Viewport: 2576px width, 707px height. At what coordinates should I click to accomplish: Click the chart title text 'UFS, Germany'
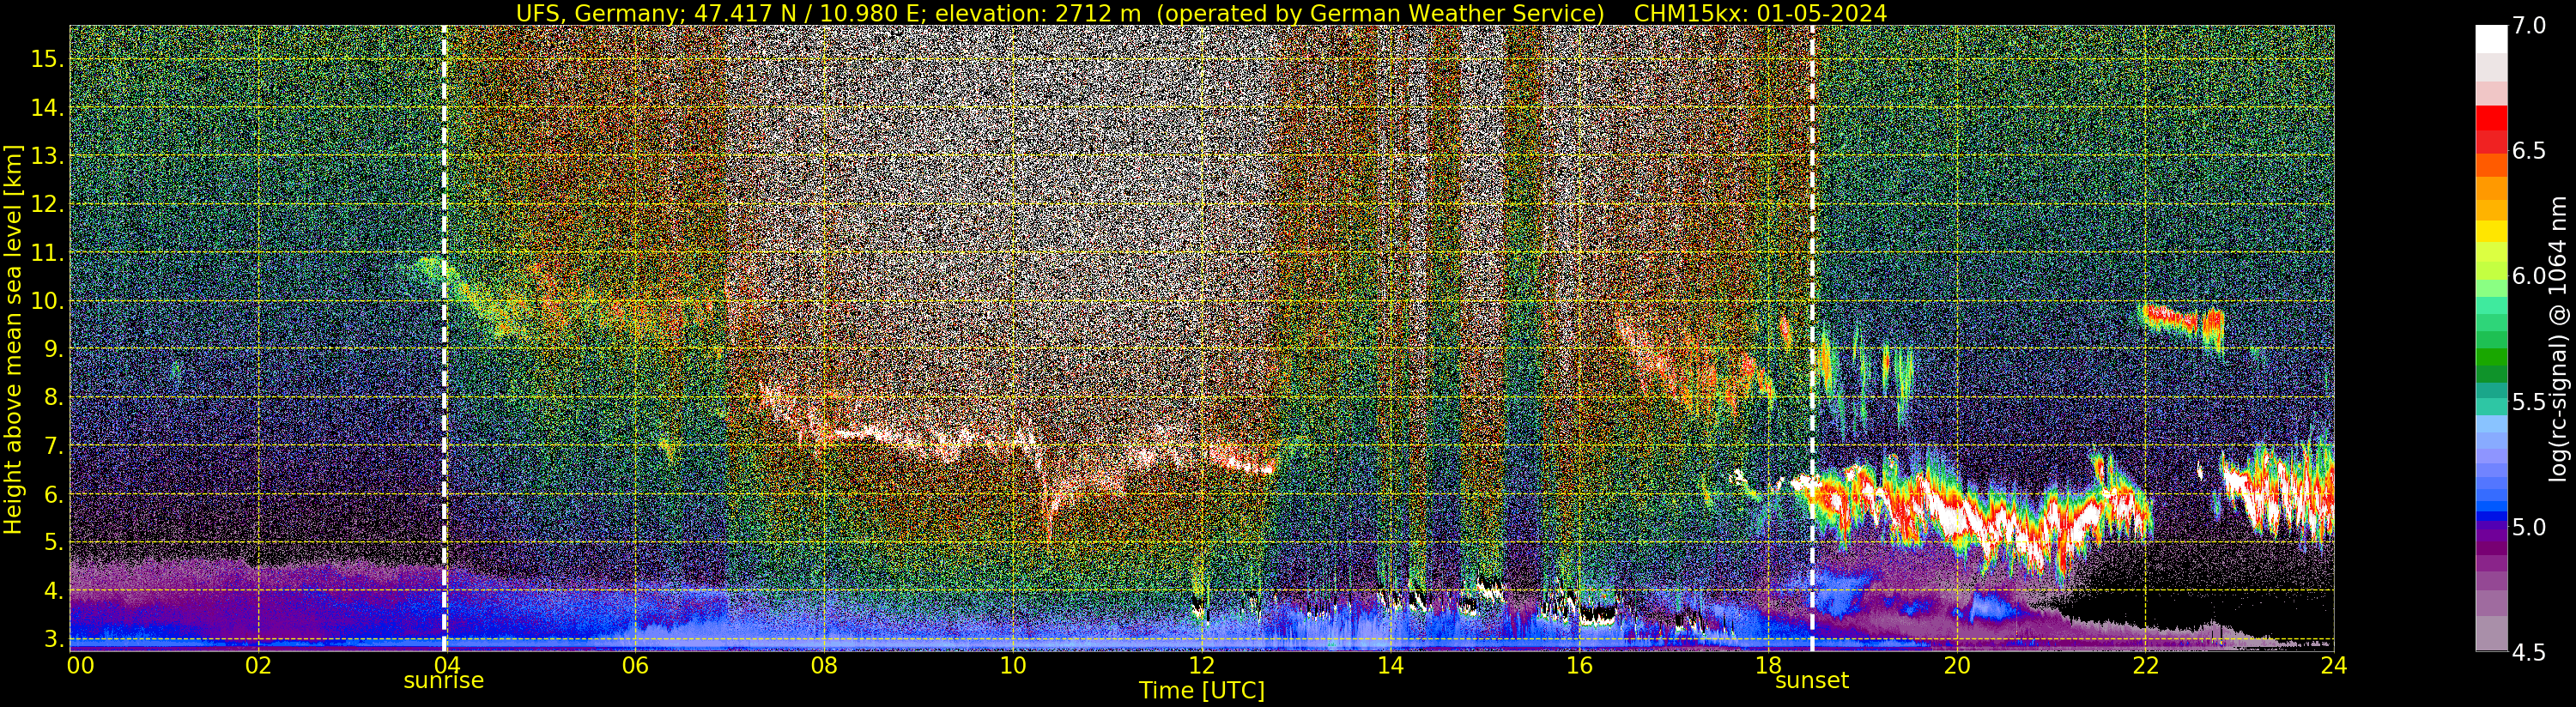tap(598, 13)
